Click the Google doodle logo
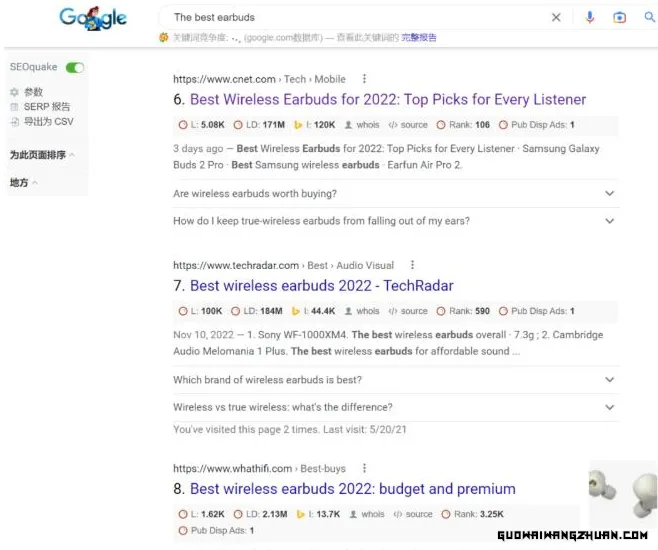658x550 pixels. 93,18
